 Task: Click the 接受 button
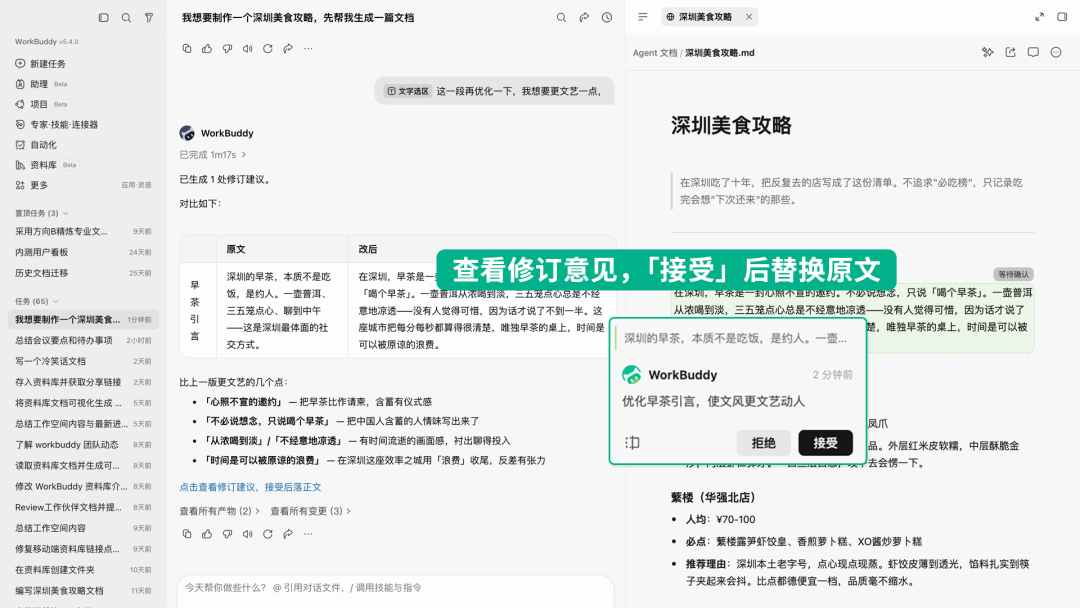825,443
